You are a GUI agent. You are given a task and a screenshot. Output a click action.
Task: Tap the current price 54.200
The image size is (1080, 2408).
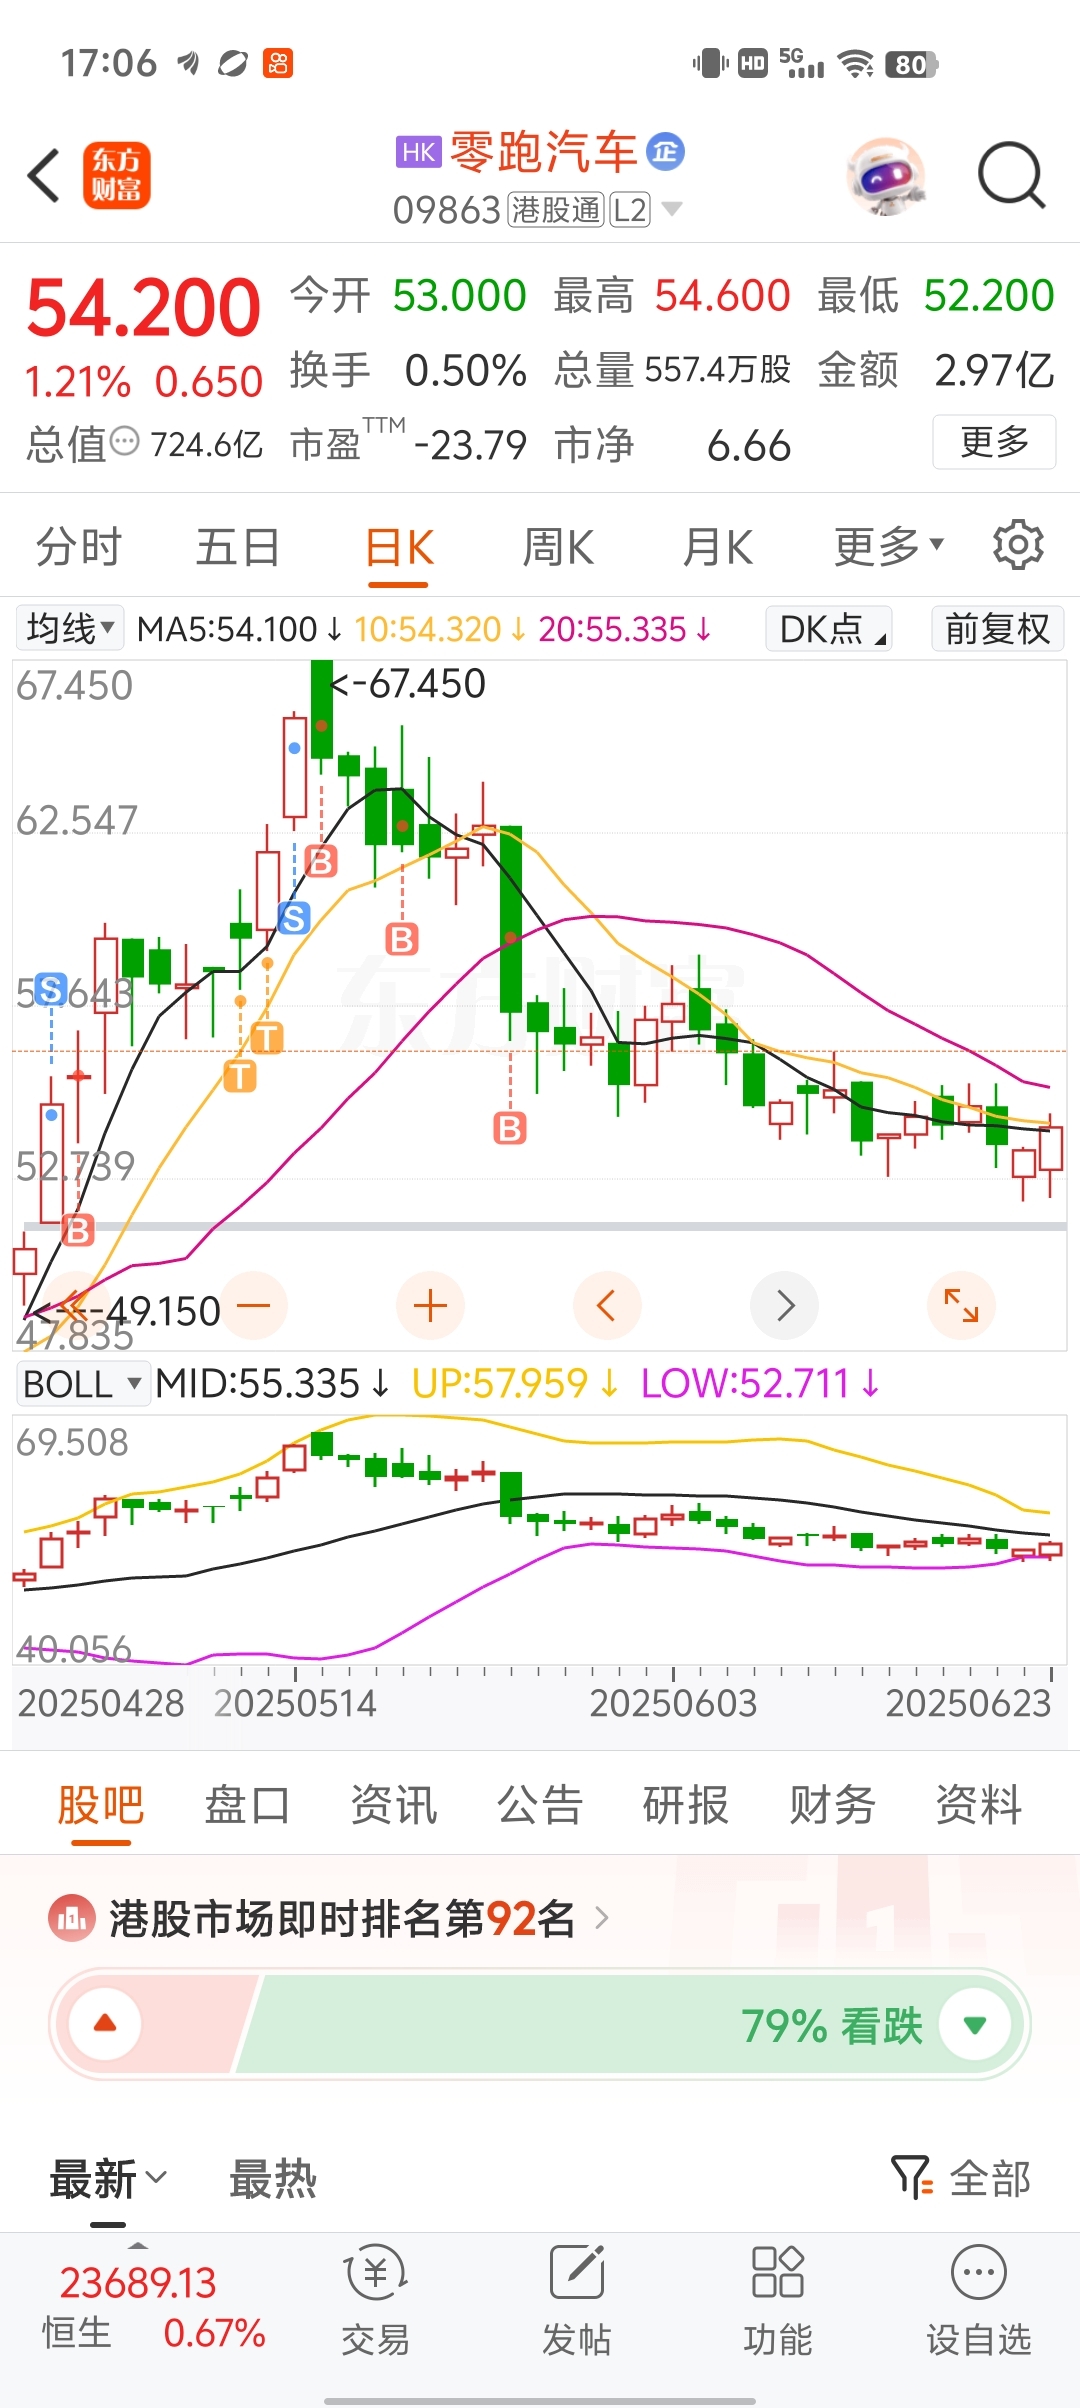click(x=143, y=307)
